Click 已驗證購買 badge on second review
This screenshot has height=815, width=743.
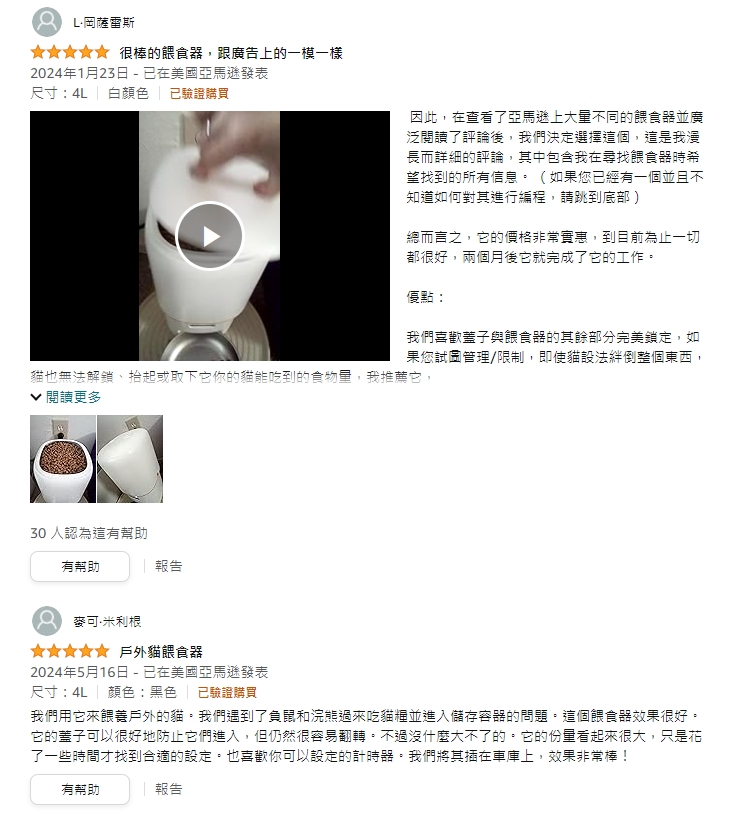(x=227, y=692)
